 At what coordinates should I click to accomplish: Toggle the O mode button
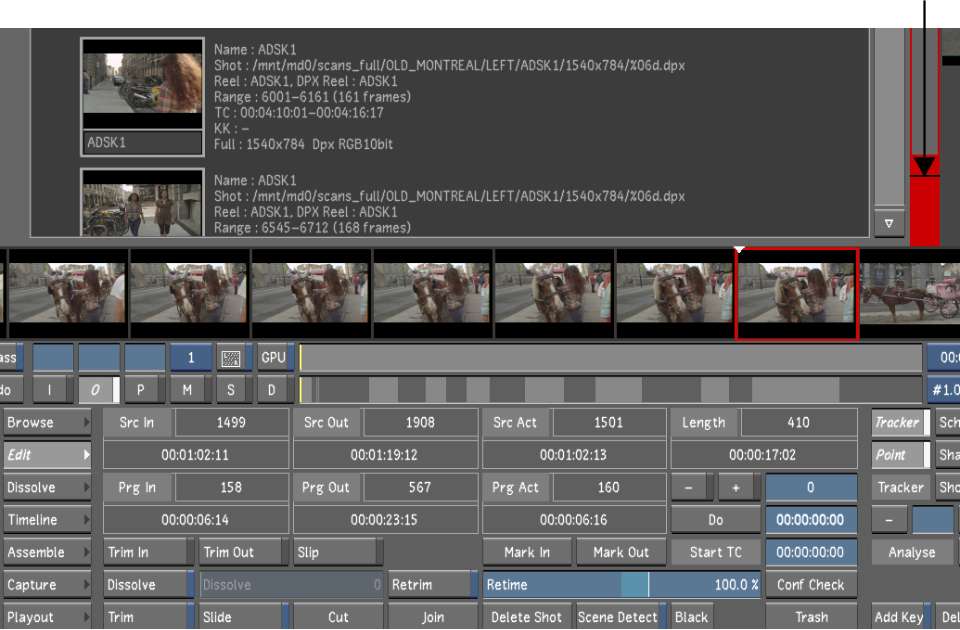click(97, 390)
